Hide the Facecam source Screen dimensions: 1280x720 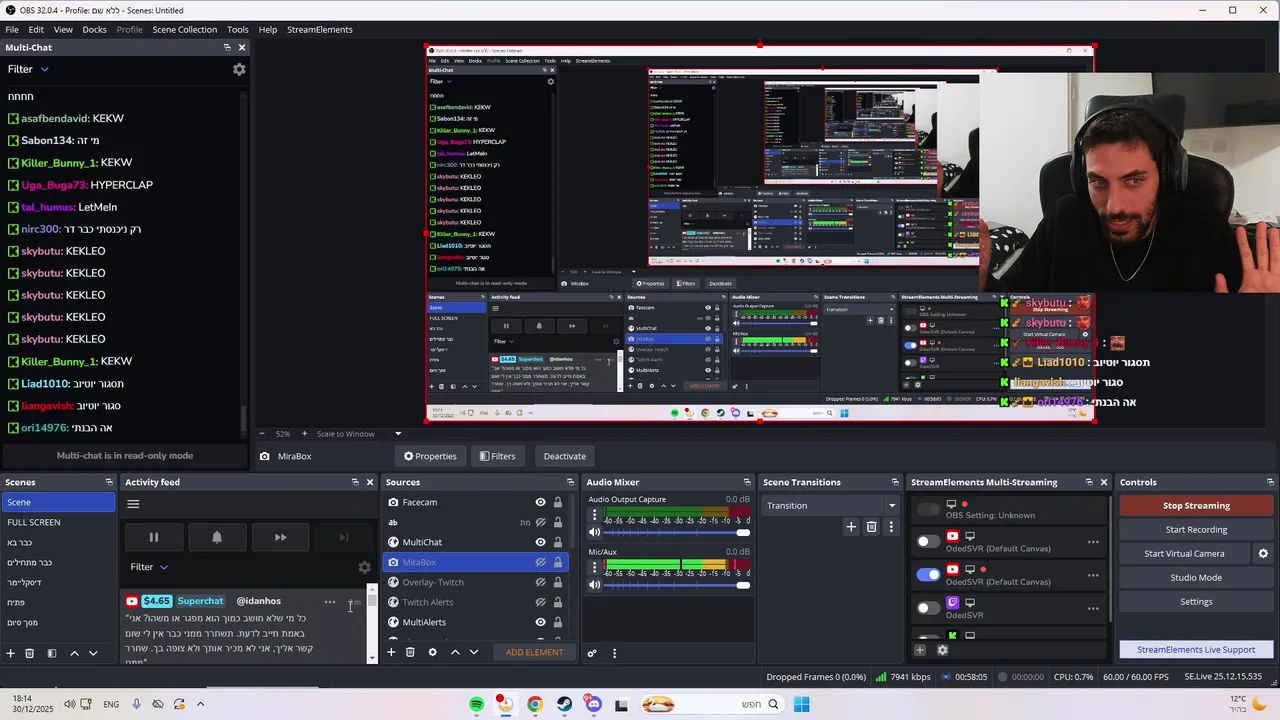pyautogui.click(x=540, y=502)
